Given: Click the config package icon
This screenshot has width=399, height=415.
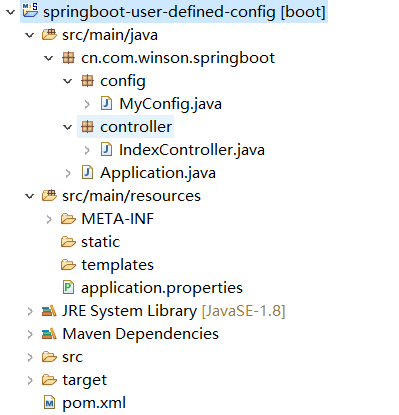Looking at the screenshot, I should (87, 81).
